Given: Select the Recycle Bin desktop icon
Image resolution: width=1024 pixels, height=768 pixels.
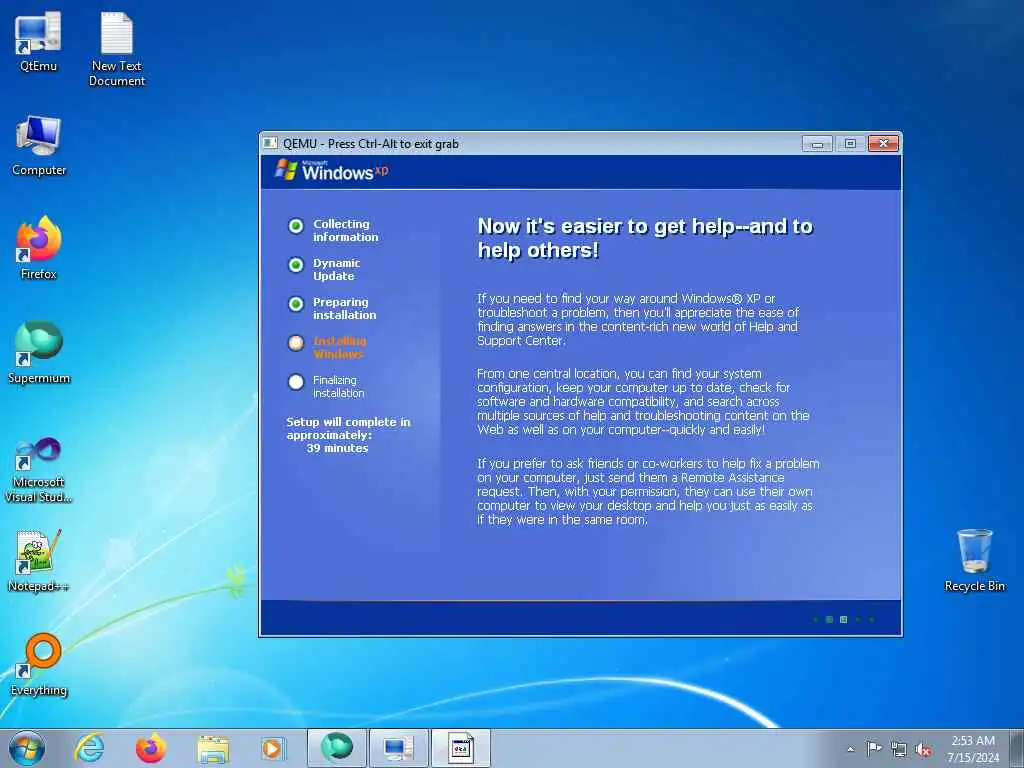Looking at the screenshot, I should 974,560.
